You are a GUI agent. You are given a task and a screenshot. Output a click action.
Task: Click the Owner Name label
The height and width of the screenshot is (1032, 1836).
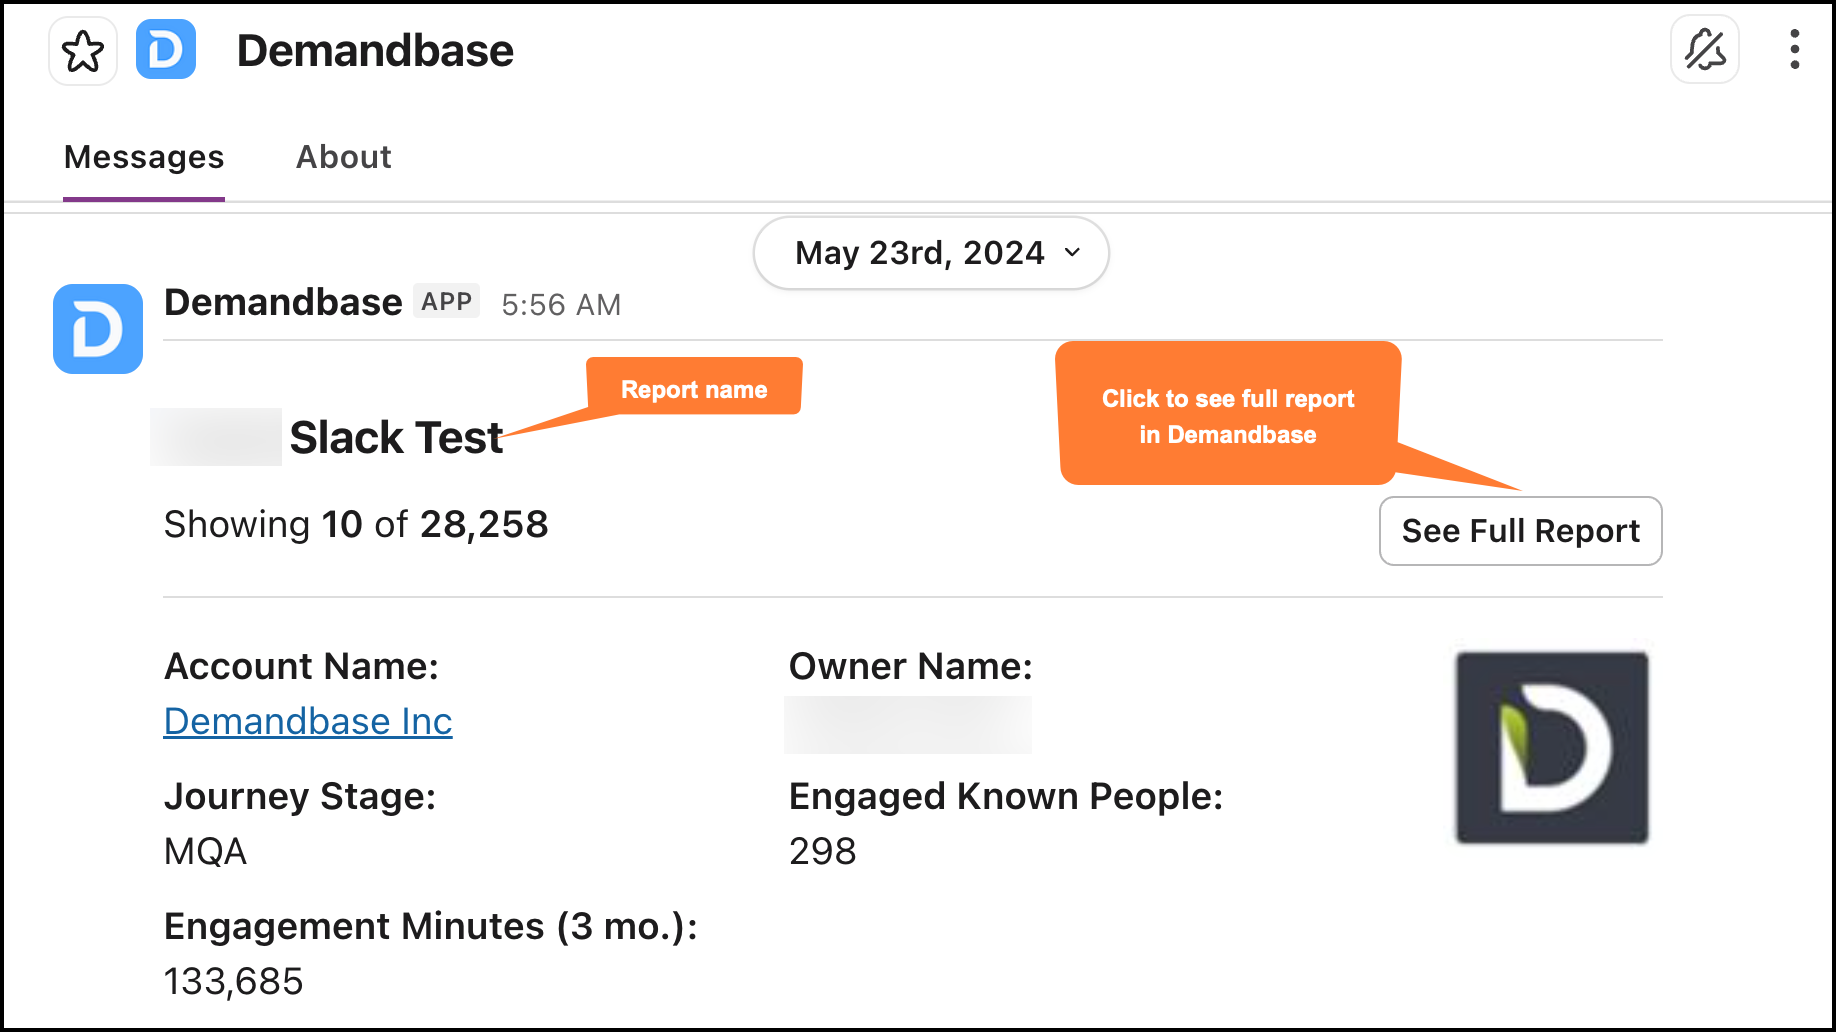pos(911,666)
